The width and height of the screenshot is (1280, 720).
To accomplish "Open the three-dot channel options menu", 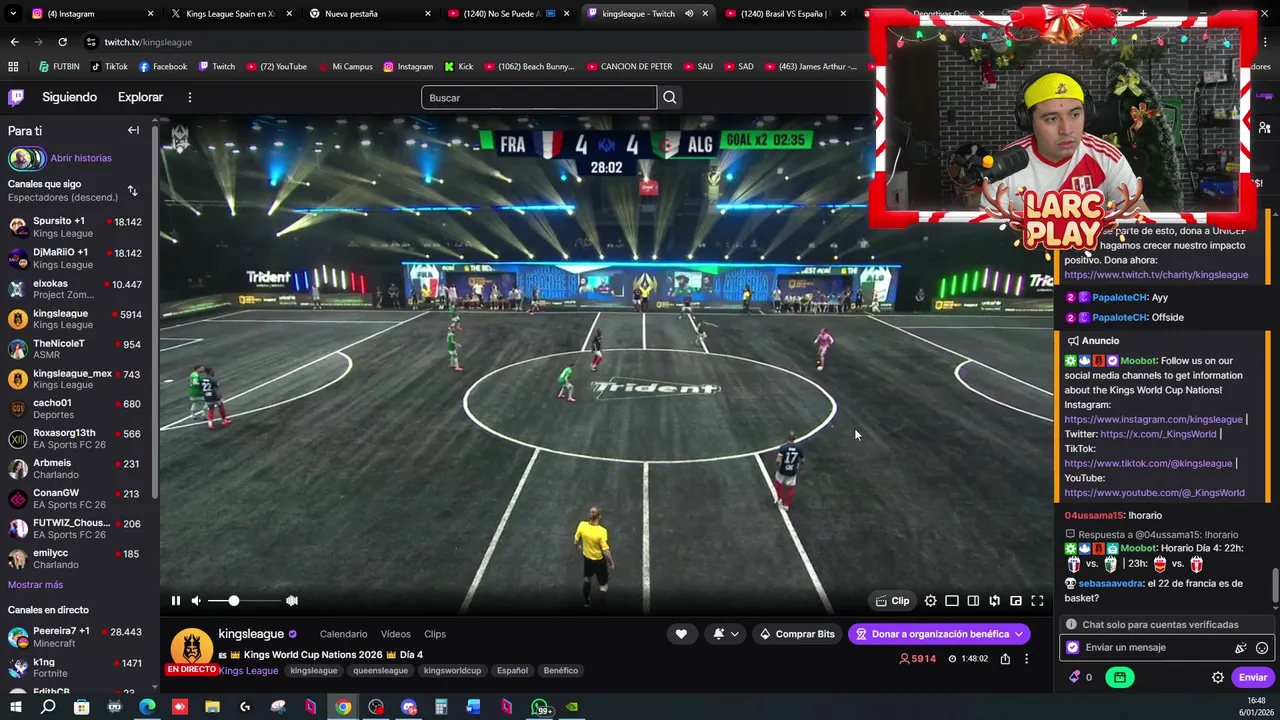I will point(1026,659).
